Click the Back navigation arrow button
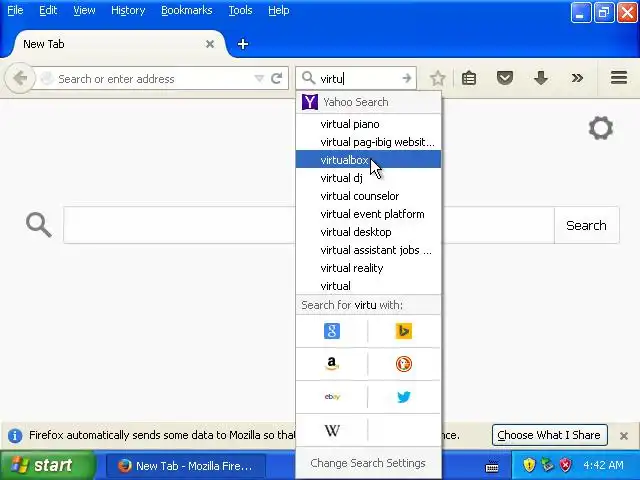 pyautogui.click(x=20, y=78)
